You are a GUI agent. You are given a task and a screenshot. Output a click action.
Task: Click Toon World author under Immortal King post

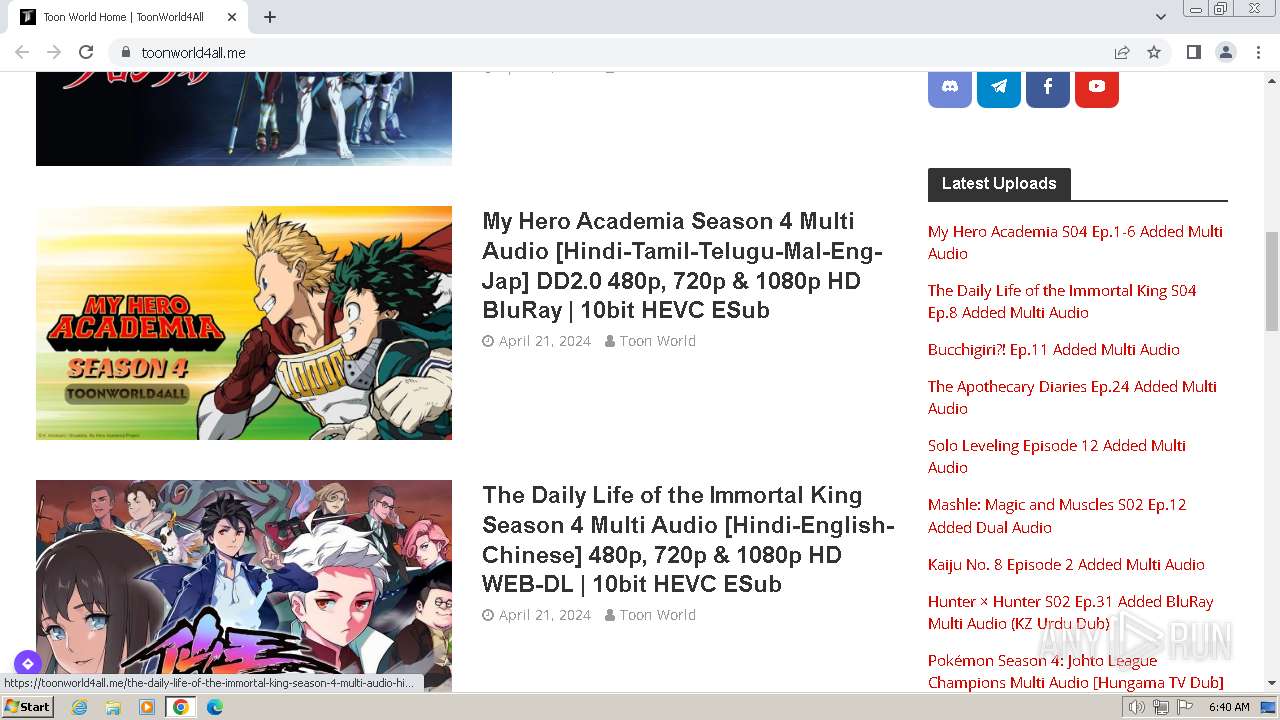pos(657,615)
